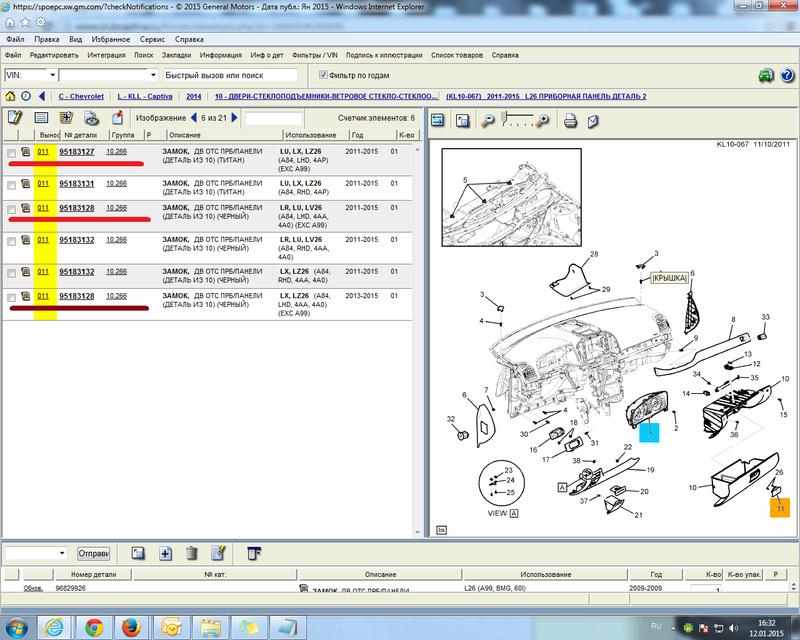Tick the LR, LU, LV26 RHD row checkbox for 95183132

11,241
